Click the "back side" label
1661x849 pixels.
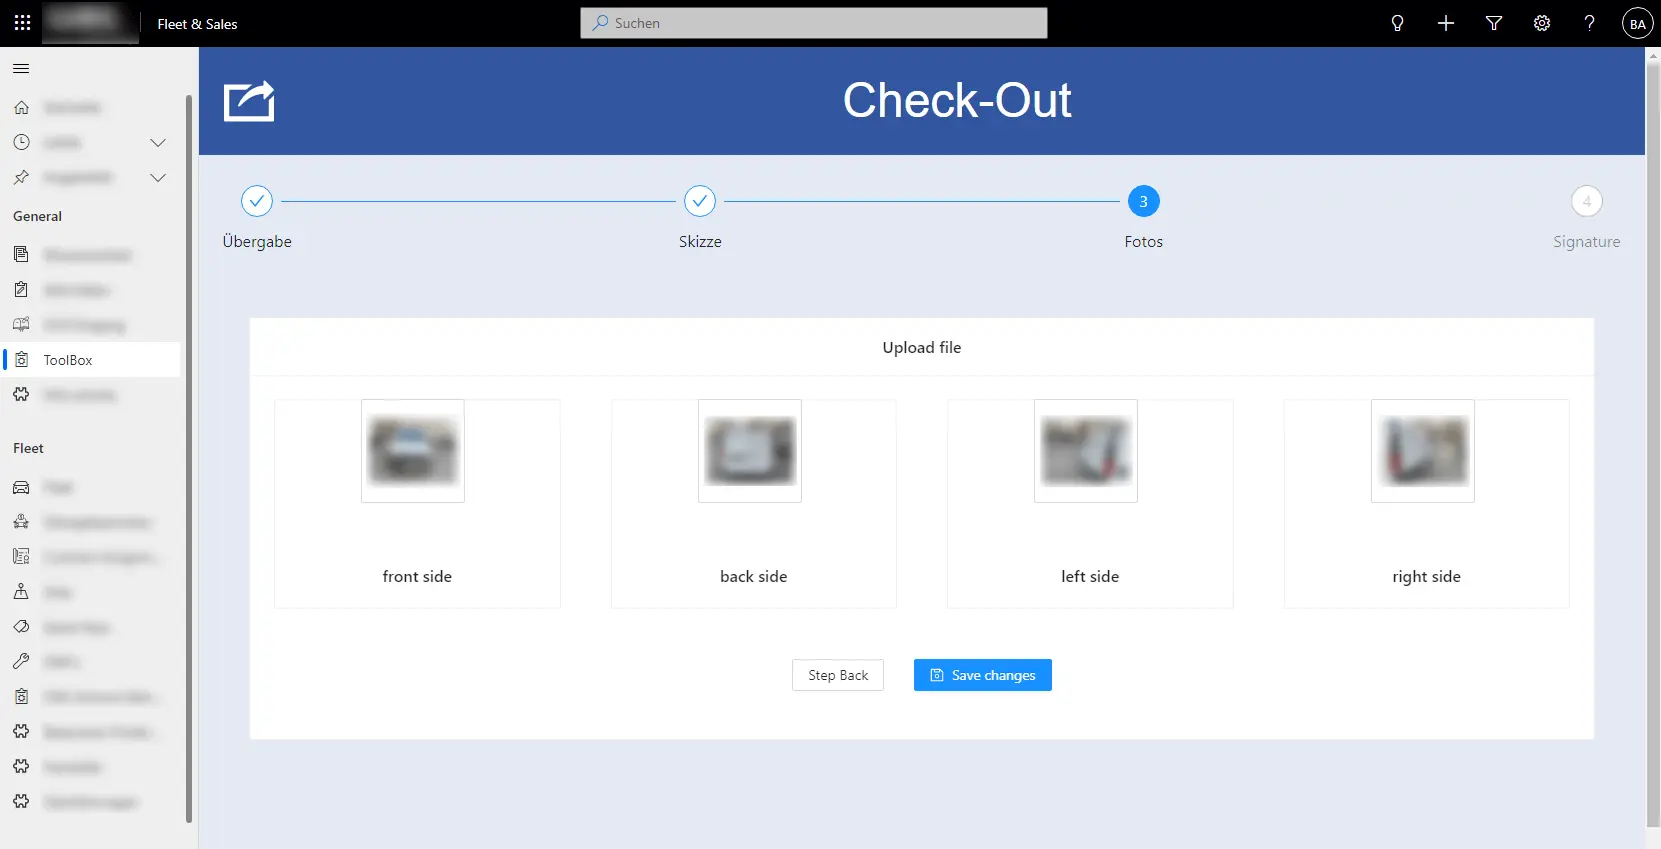(x=754, y=576)
